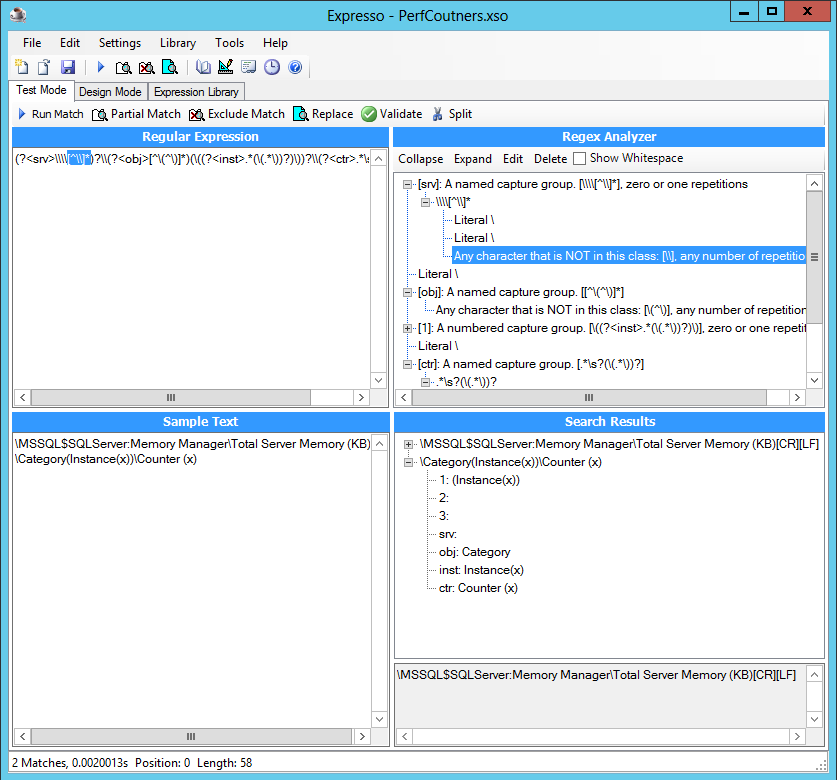The width and height of the screenshot is (837, 780).
Task: Click the Exclude Match button
Action: (x=237, y=114)
